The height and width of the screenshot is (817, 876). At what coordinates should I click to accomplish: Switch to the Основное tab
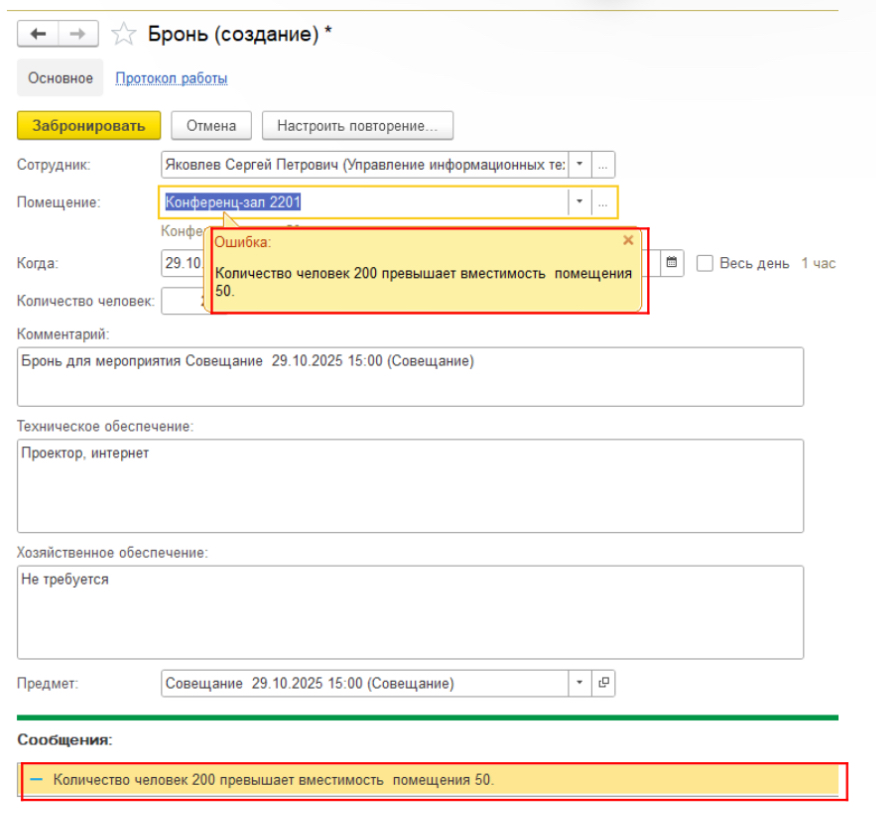click(60, 78)
